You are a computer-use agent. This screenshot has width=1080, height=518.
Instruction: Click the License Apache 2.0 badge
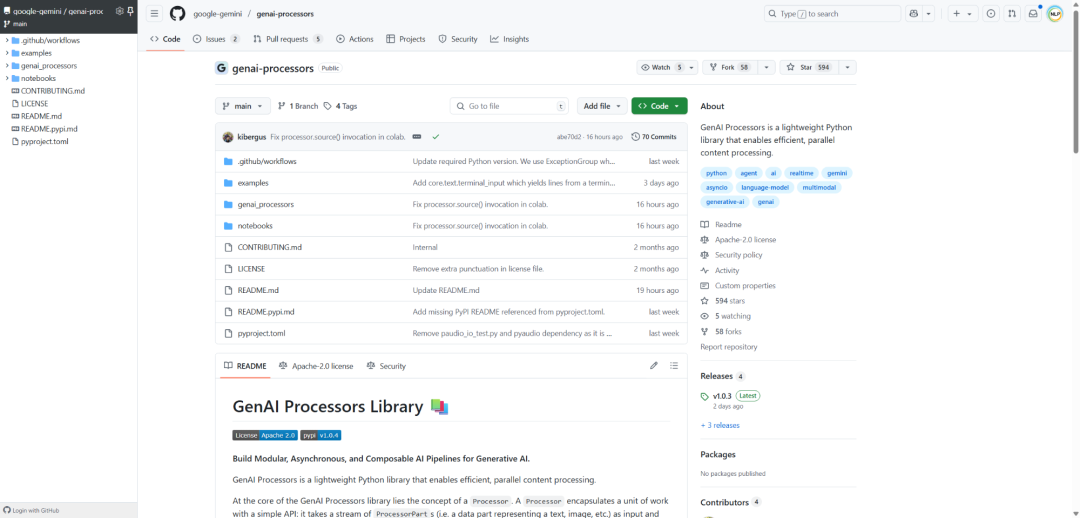(x=265, y=435)
